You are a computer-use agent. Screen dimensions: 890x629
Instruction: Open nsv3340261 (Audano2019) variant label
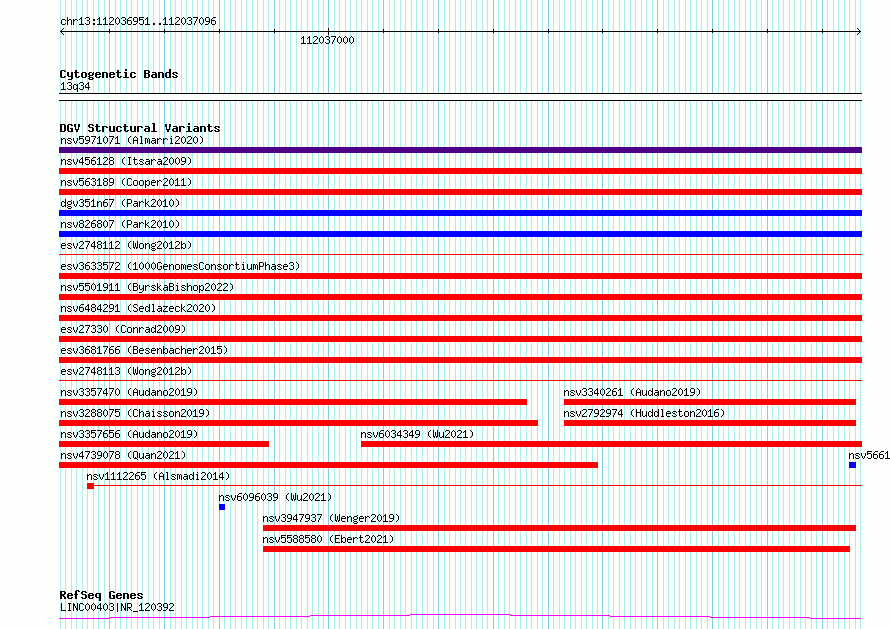tap(632, 392)
